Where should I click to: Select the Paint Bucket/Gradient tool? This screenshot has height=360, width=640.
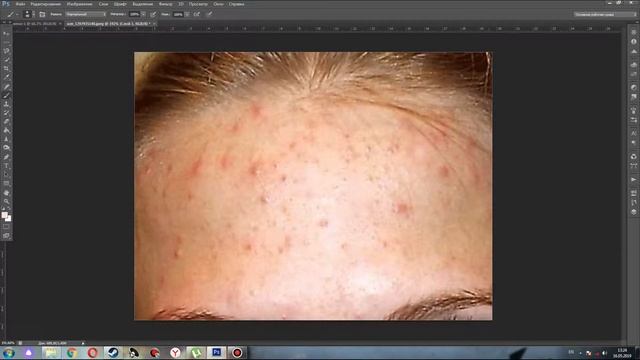click(x=6, y=131)
